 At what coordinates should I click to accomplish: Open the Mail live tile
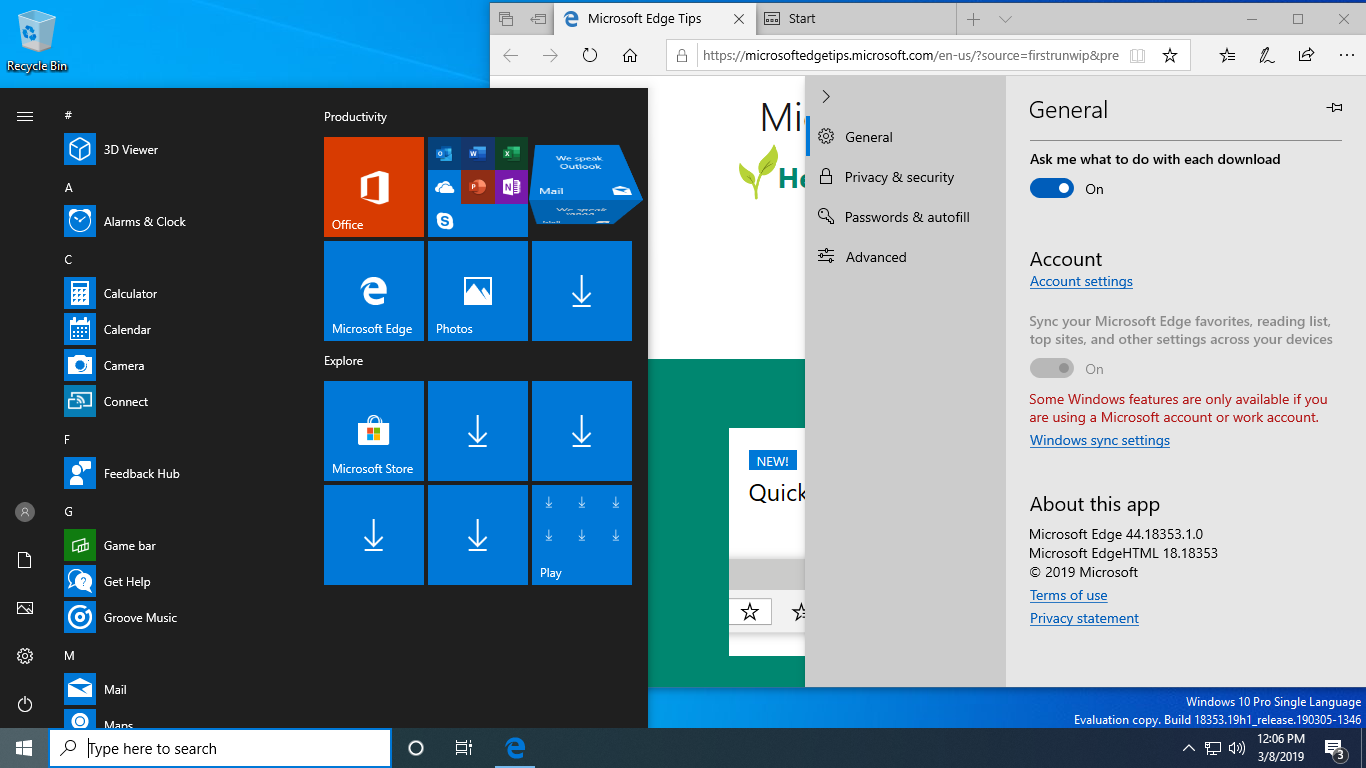pos(584,185)
